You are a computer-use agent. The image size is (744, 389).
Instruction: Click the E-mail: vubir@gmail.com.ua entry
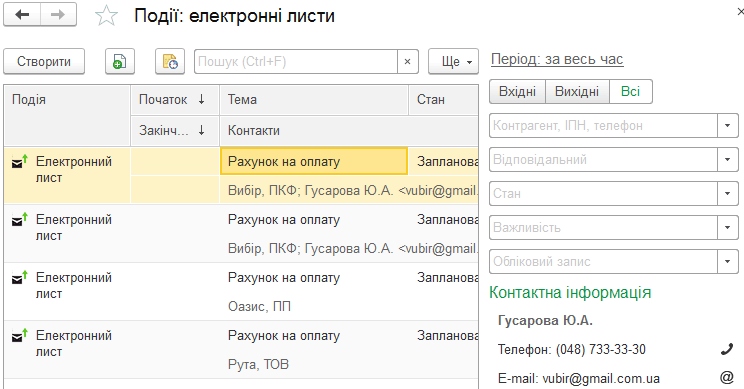click(x=579, y=379)
